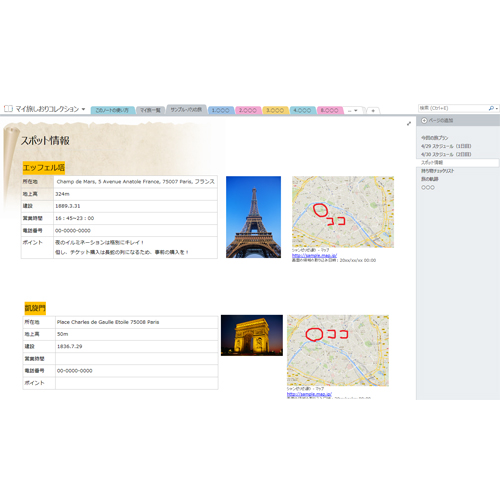Focus the search (Ctrl+E) box

[x=453, y=108]
